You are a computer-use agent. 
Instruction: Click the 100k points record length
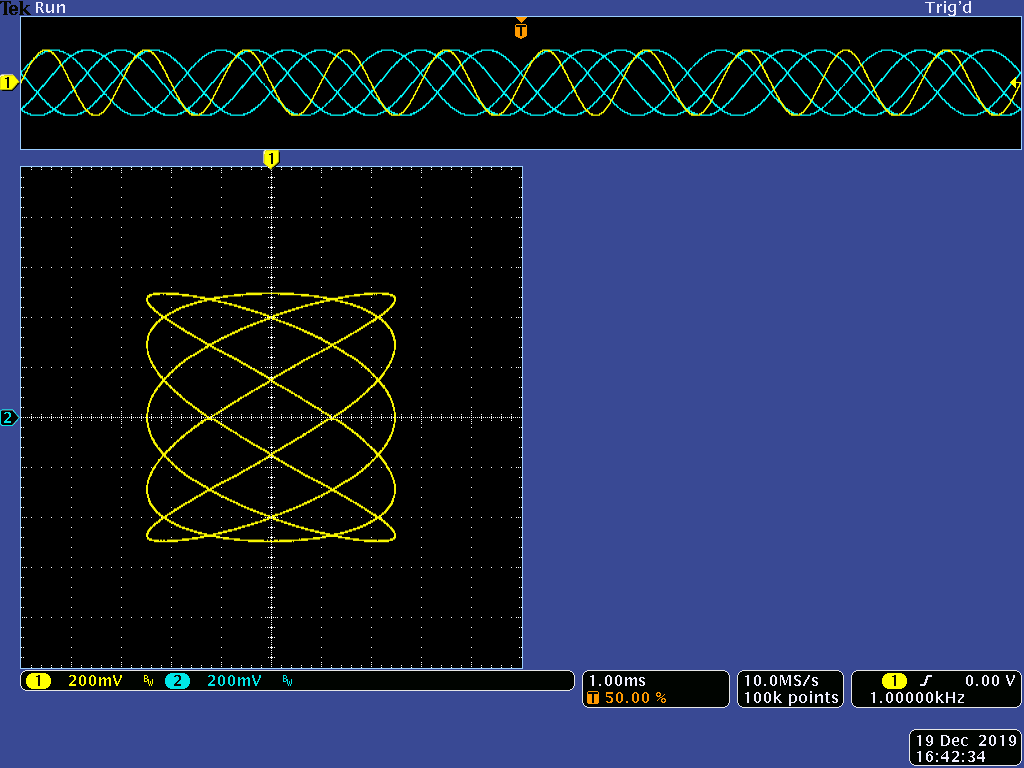791,698
